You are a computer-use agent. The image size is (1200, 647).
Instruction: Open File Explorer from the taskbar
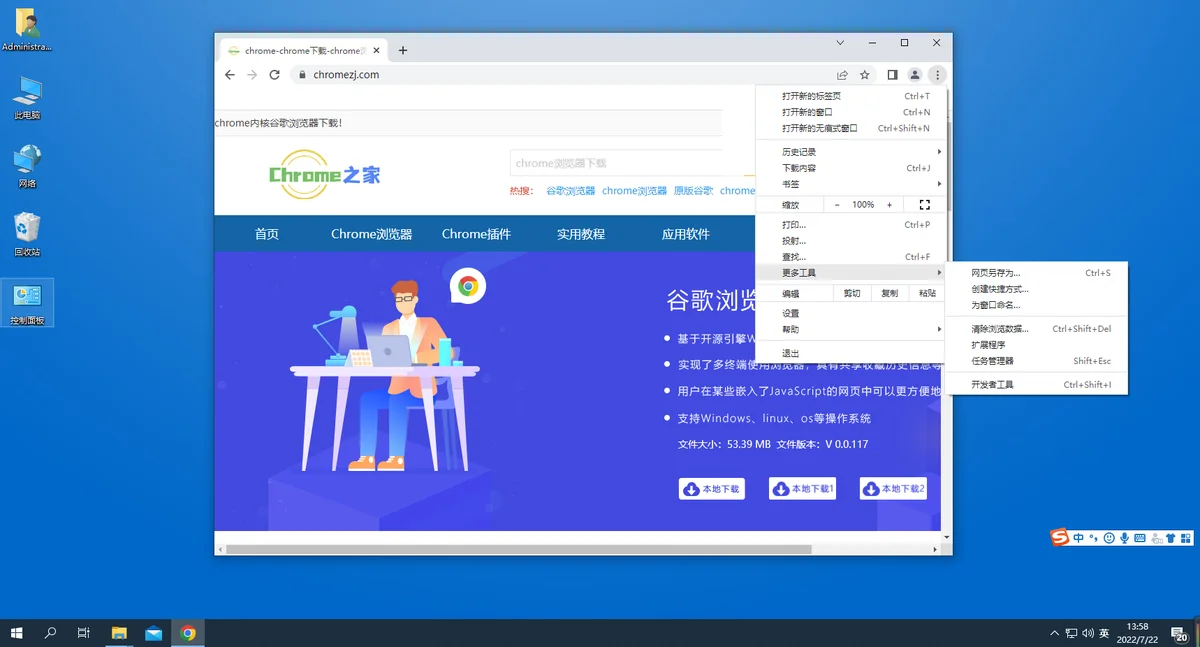pos(119,633)
